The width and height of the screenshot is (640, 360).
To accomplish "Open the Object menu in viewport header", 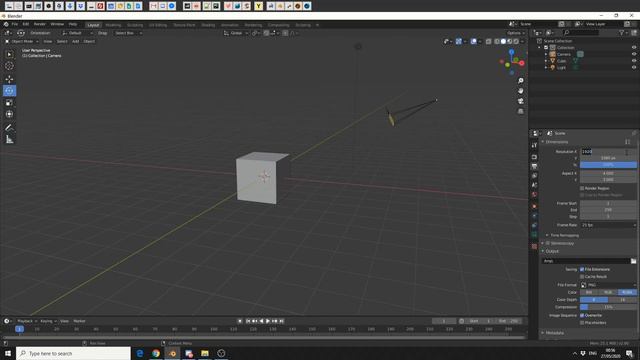I will point(89,41).
